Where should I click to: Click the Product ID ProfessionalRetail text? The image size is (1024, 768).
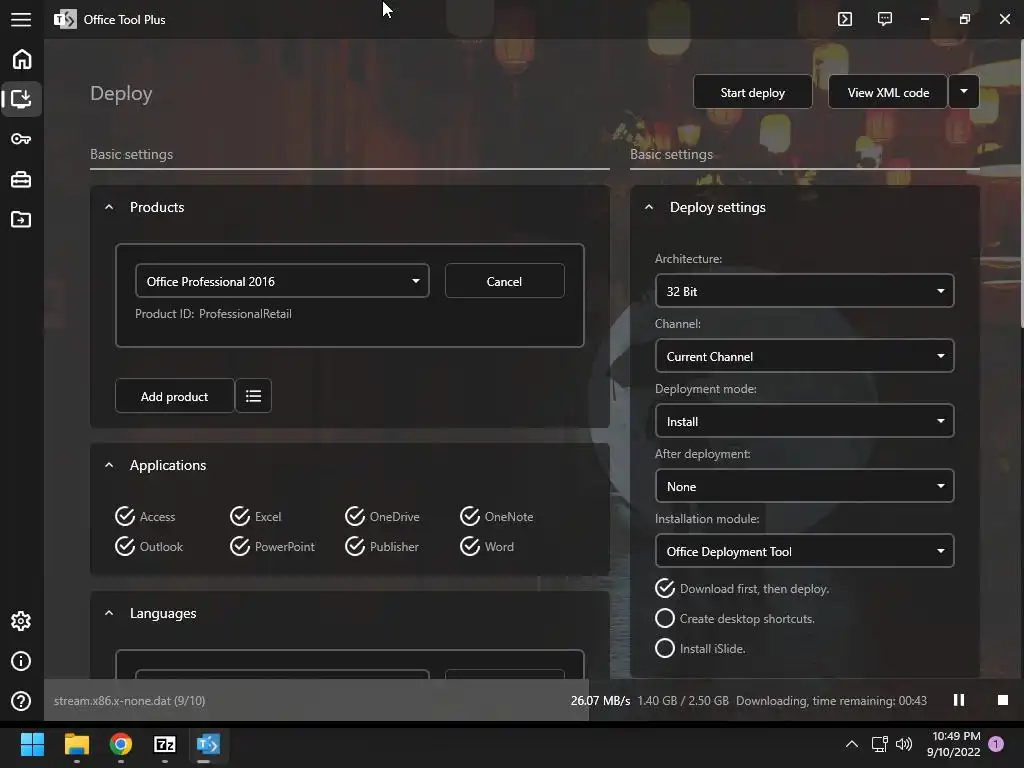[213, 313]
